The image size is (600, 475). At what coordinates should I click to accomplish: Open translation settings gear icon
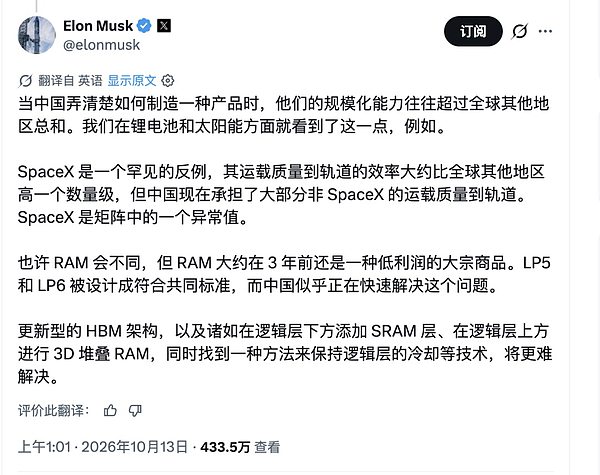168,81
